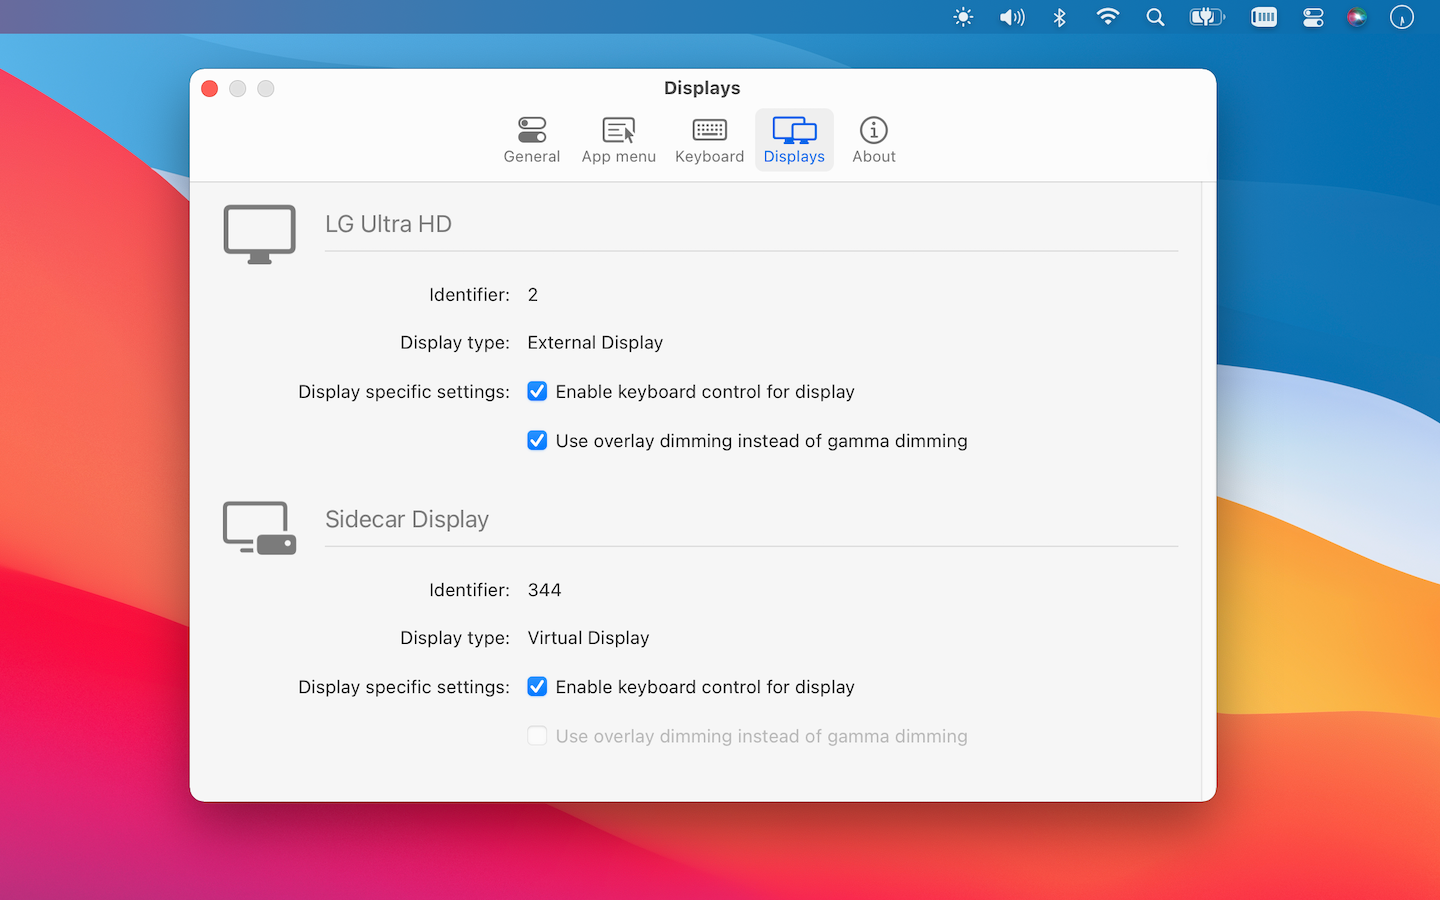
Task: Open the Wi-Fi status menu
Action: (1107, 17)
